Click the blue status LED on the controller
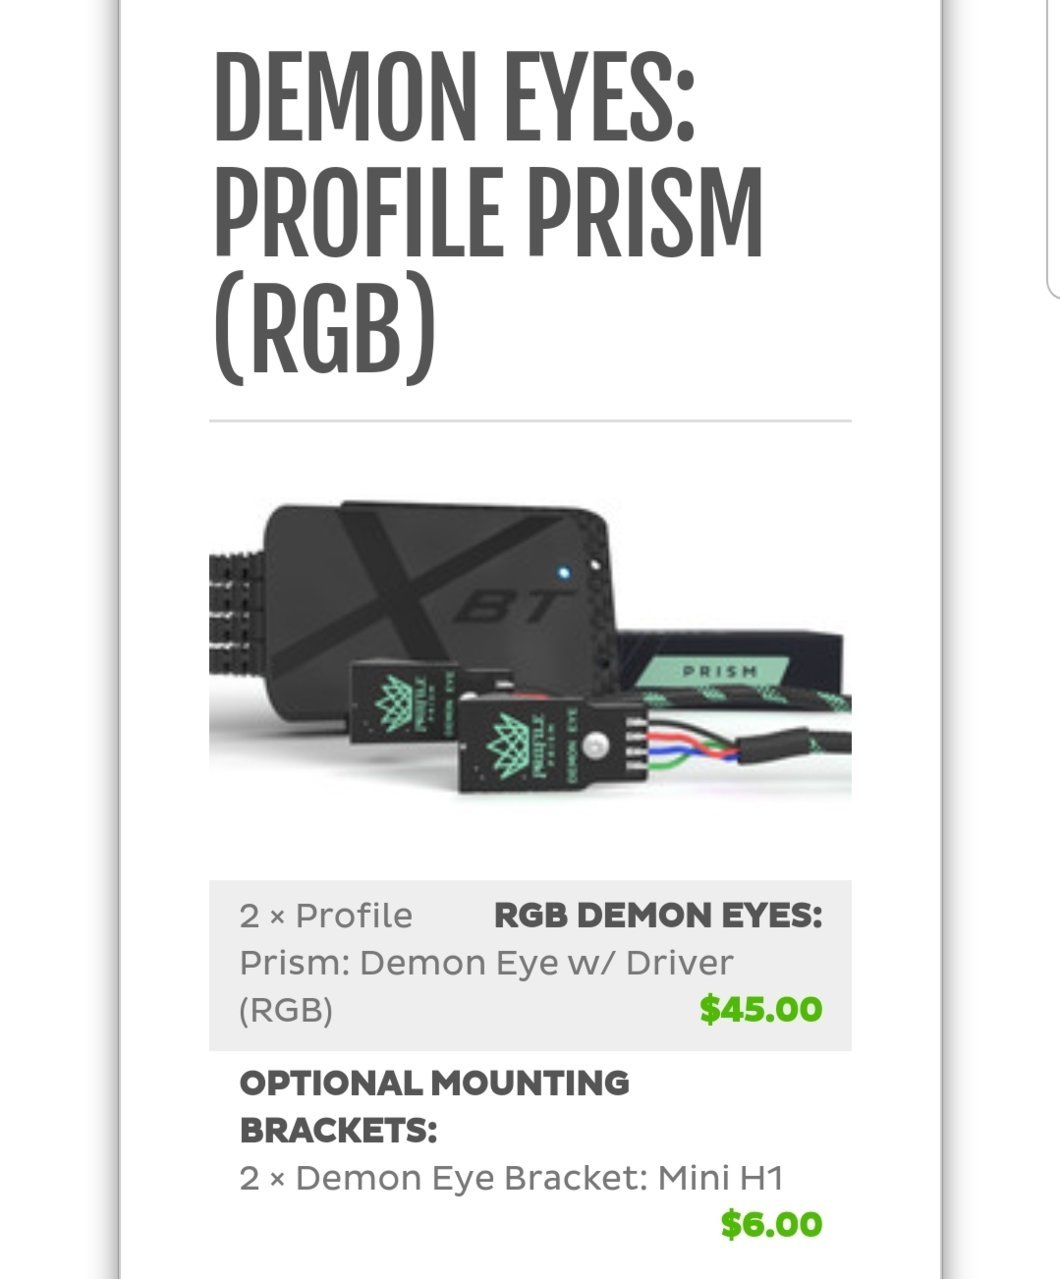1060x1279 pixels. (563, 574)
